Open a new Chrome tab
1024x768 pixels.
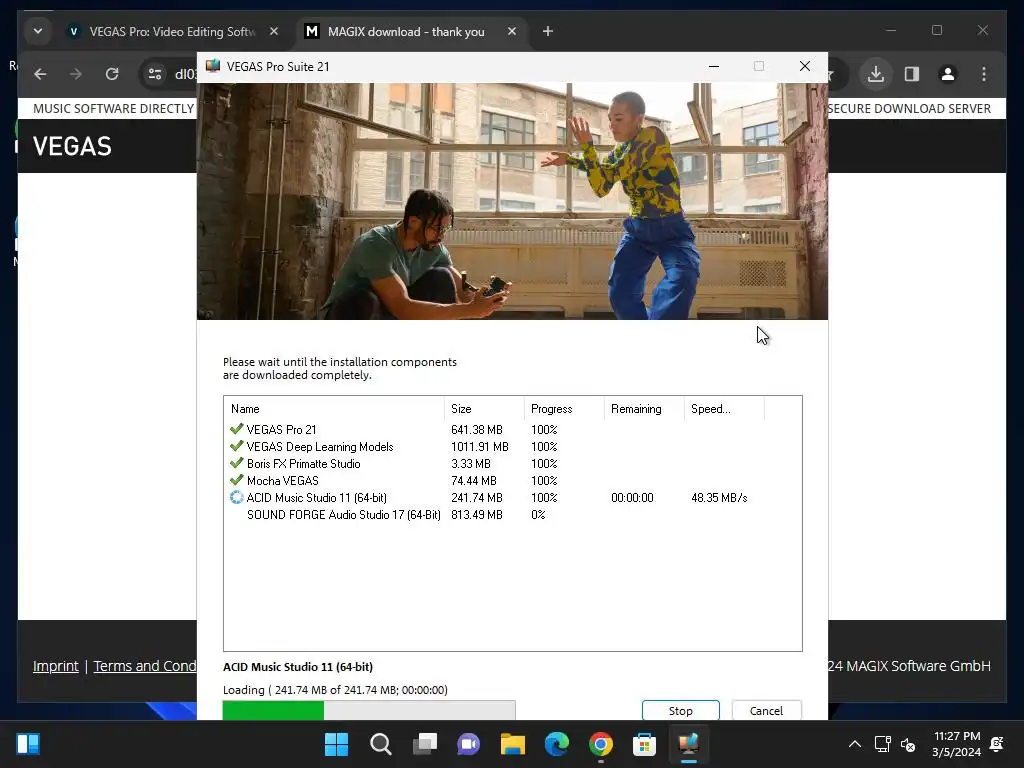[548, 31]
